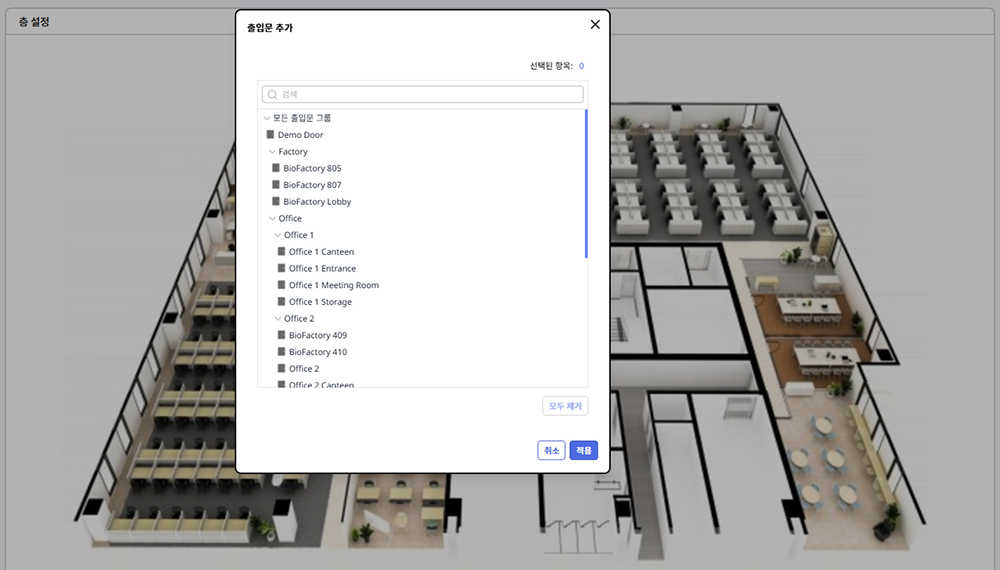The image size is (1000, 570).
Task: Click the door list vertical scrollbar
Action: pos(585,185)
